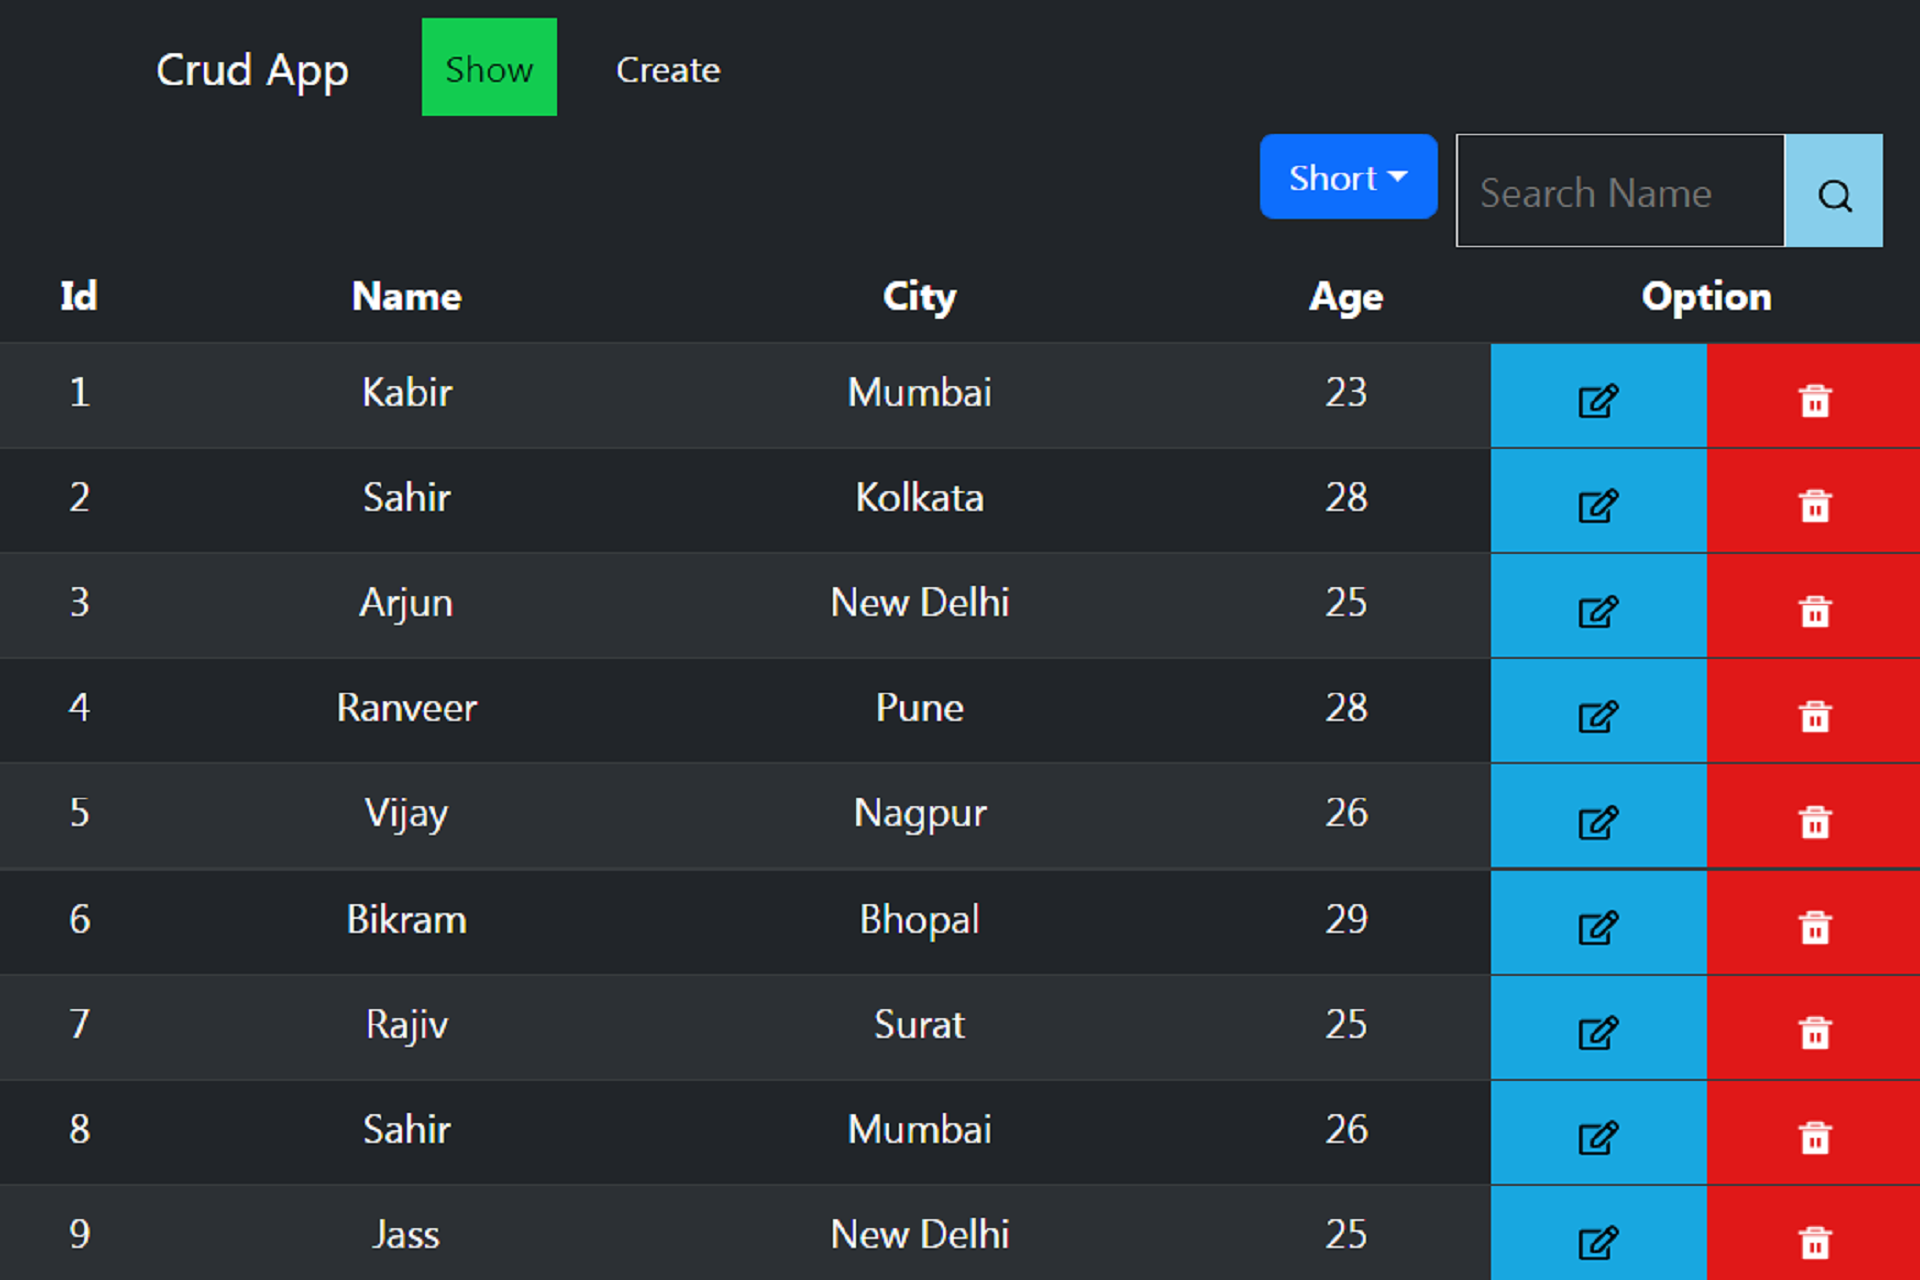
Task: Click the City column header
Action: [919, 297]
